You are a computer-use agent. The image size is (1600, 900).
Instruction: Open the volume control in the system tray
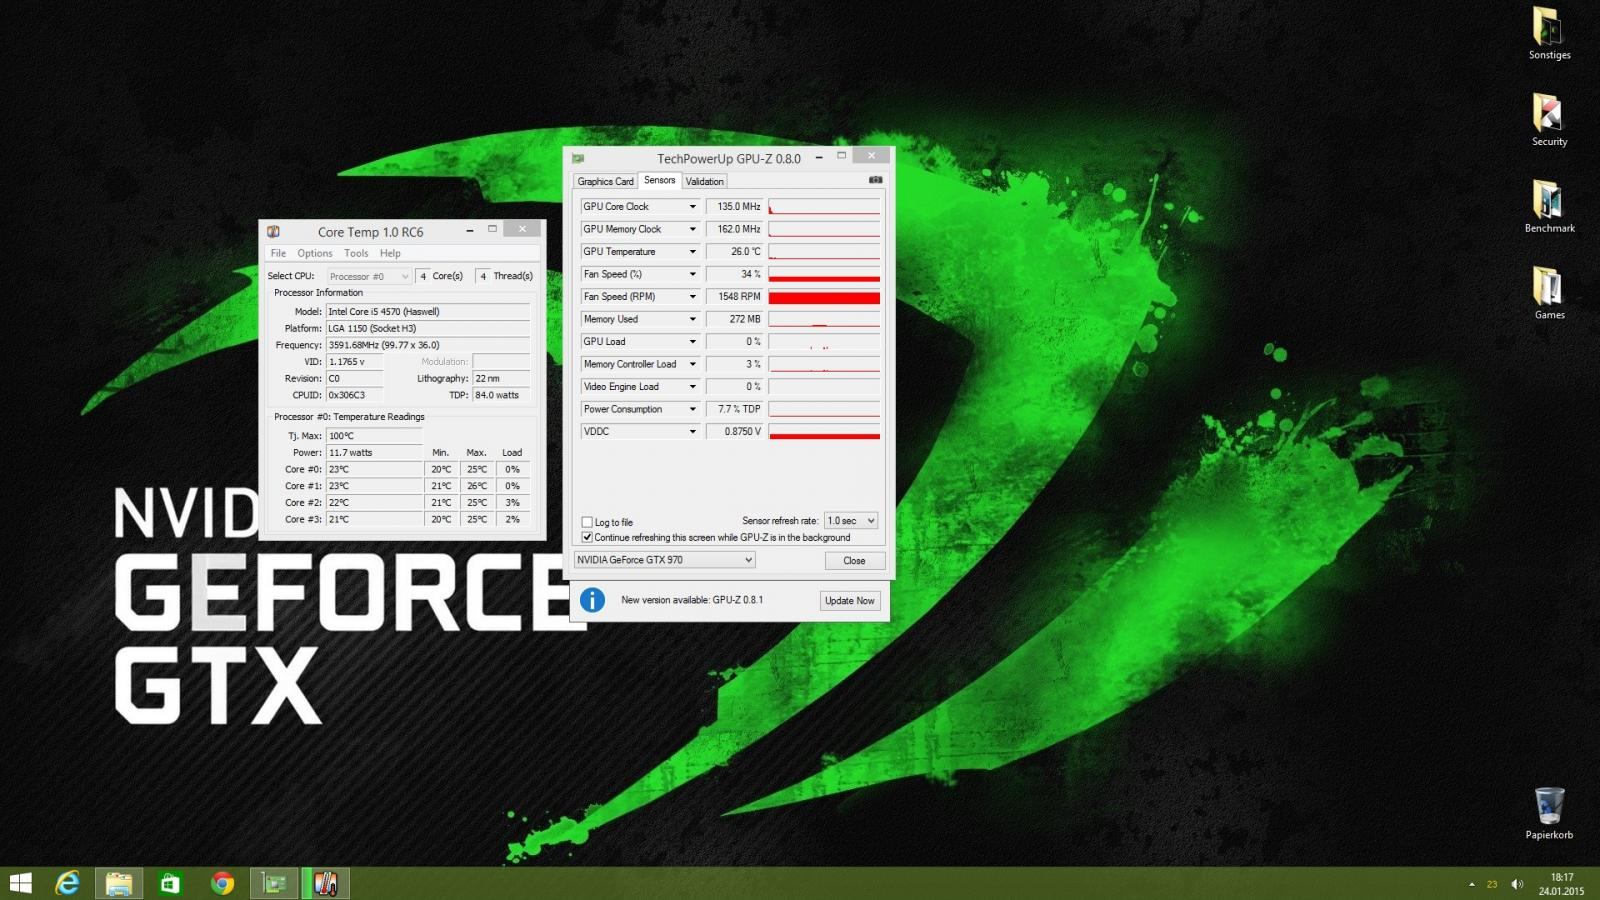(x=1517, y=884)
